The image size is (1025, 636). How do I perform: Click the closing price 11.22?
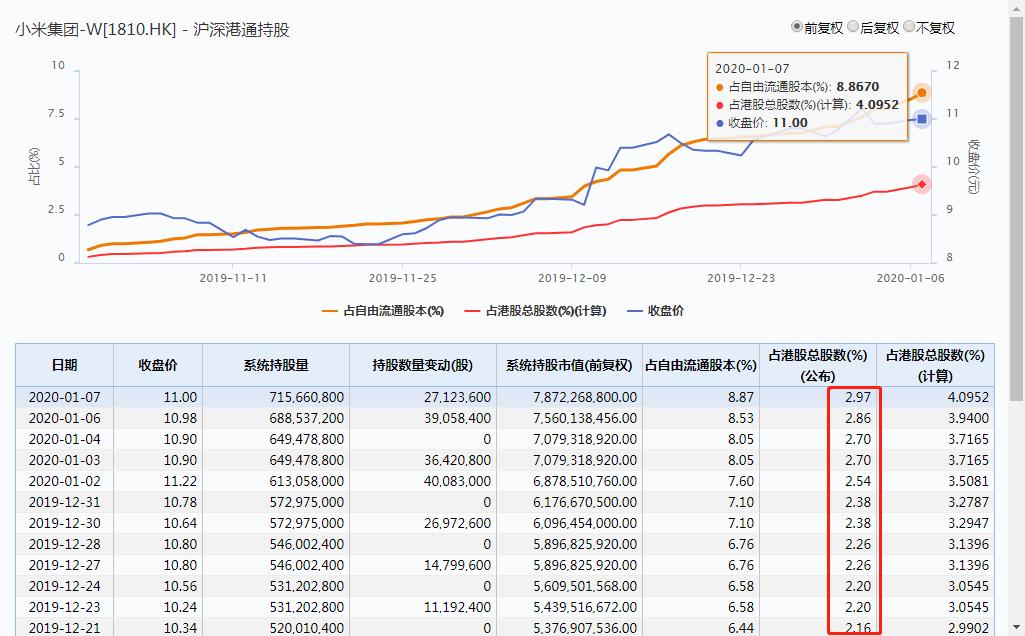180,480
